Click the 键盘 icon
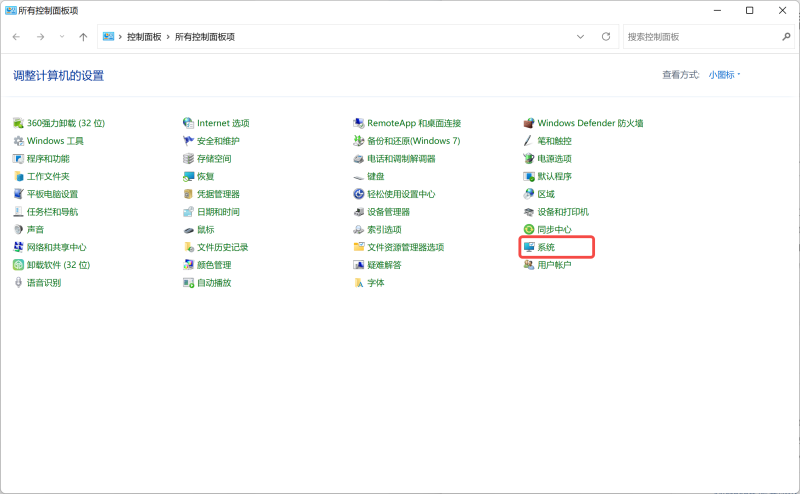The height and width of the screenshot is (494, 800). tap(359, 177)
